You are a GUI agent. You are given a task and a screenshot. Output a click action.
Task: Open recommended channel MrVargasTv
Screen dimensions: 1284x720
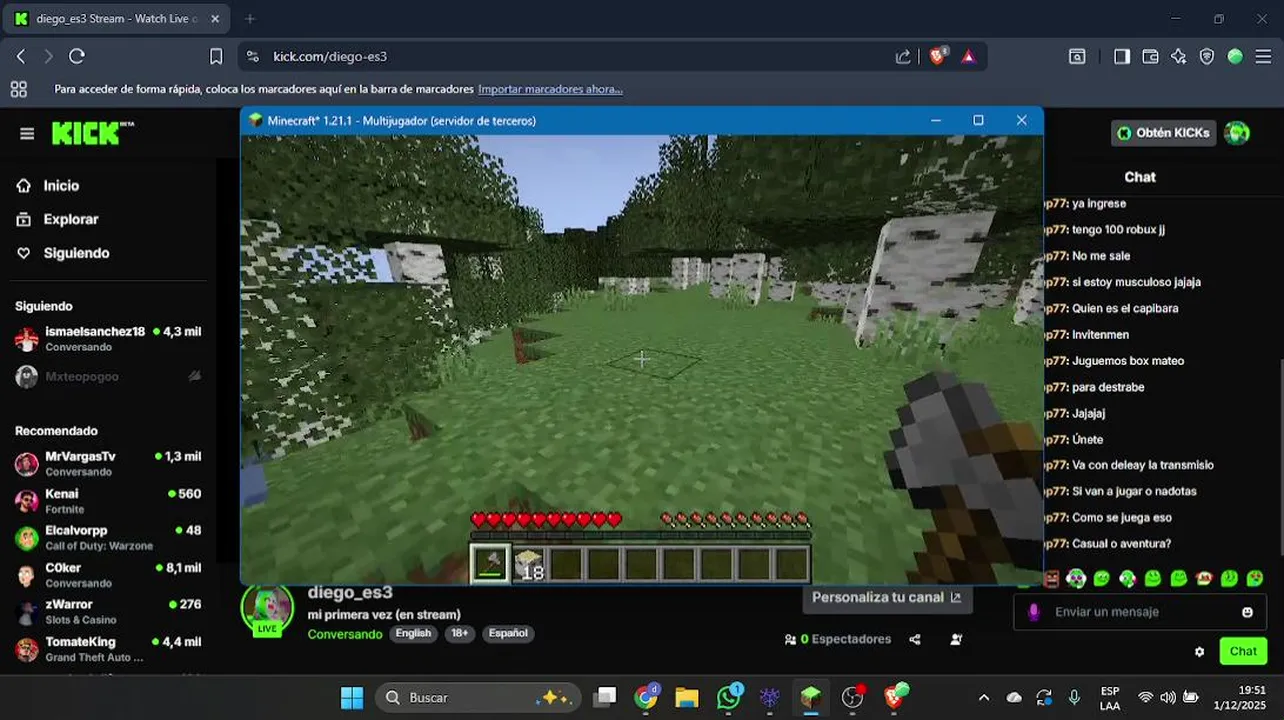(108, 463)
